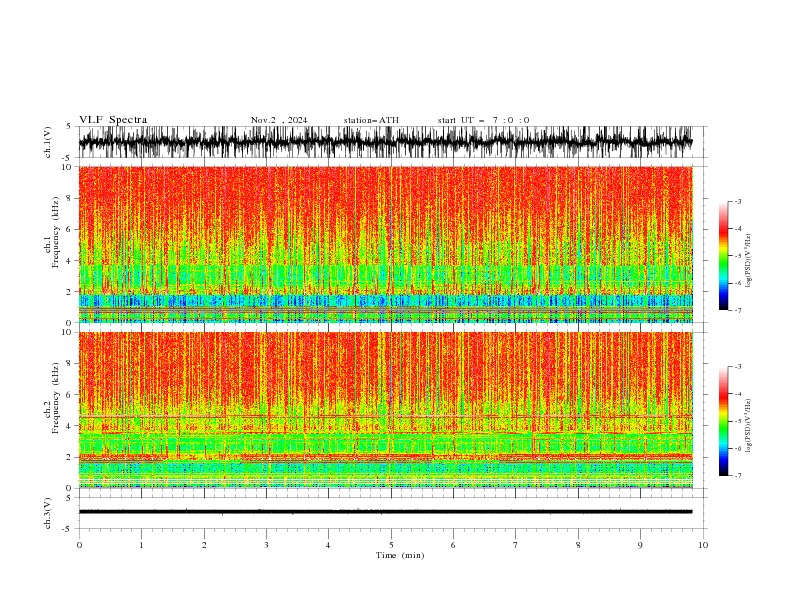Click the ch.1 color bar log(PSD) label
Screen dimensions: 792x612
click(x=749, y=261)
